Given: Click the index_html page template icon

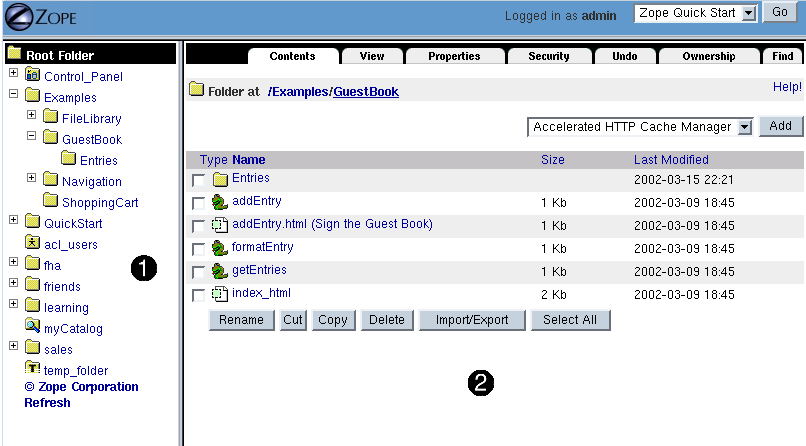Looking at the screenshot, I should [220, 294].
